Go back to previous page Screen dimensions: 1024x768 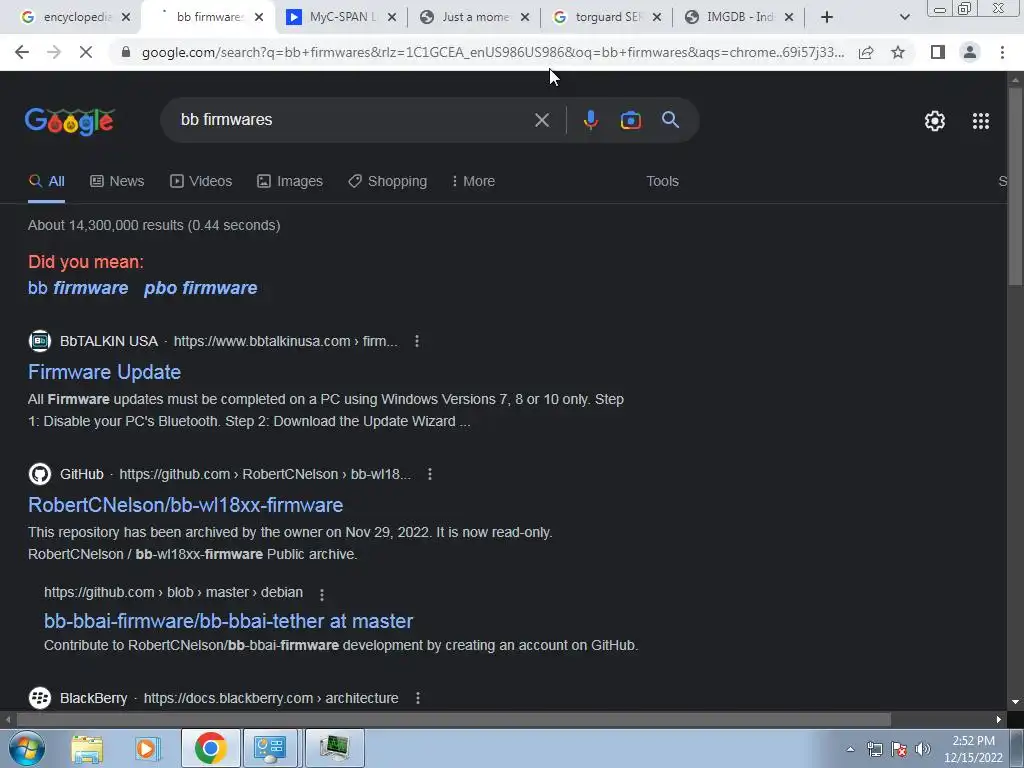pos(22,52)
